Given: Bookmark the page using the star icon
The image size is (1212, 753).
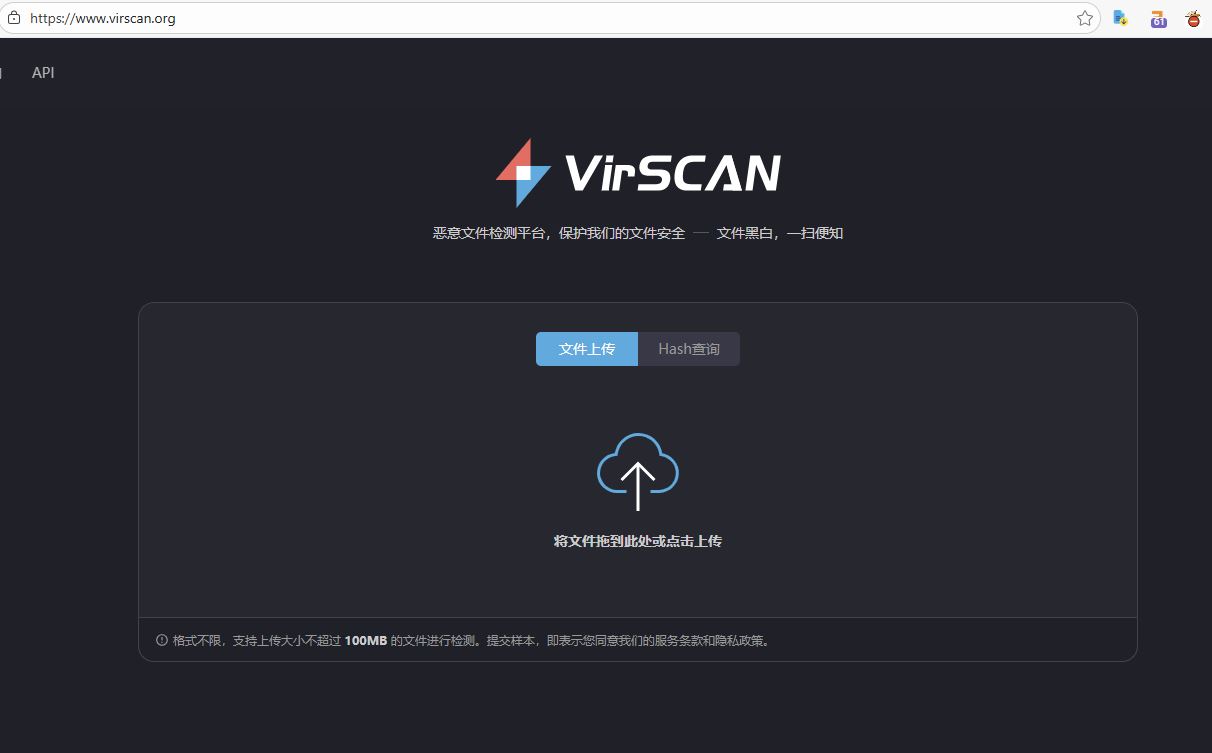Looking at the screenshot, I should pyautogui.click(x=1084, y=17).
